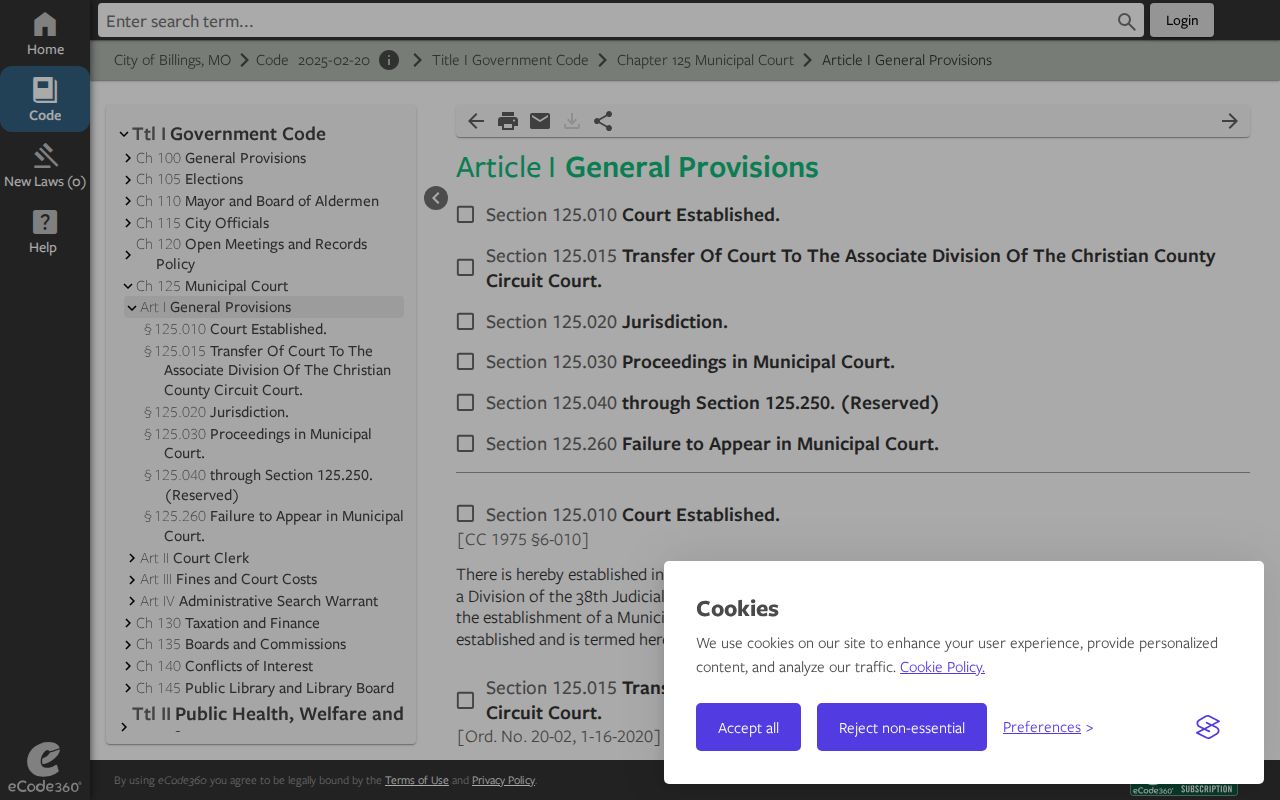Screen dimensions: 1280x800
Task: Click the search term input field
Action: pos(606,21)
